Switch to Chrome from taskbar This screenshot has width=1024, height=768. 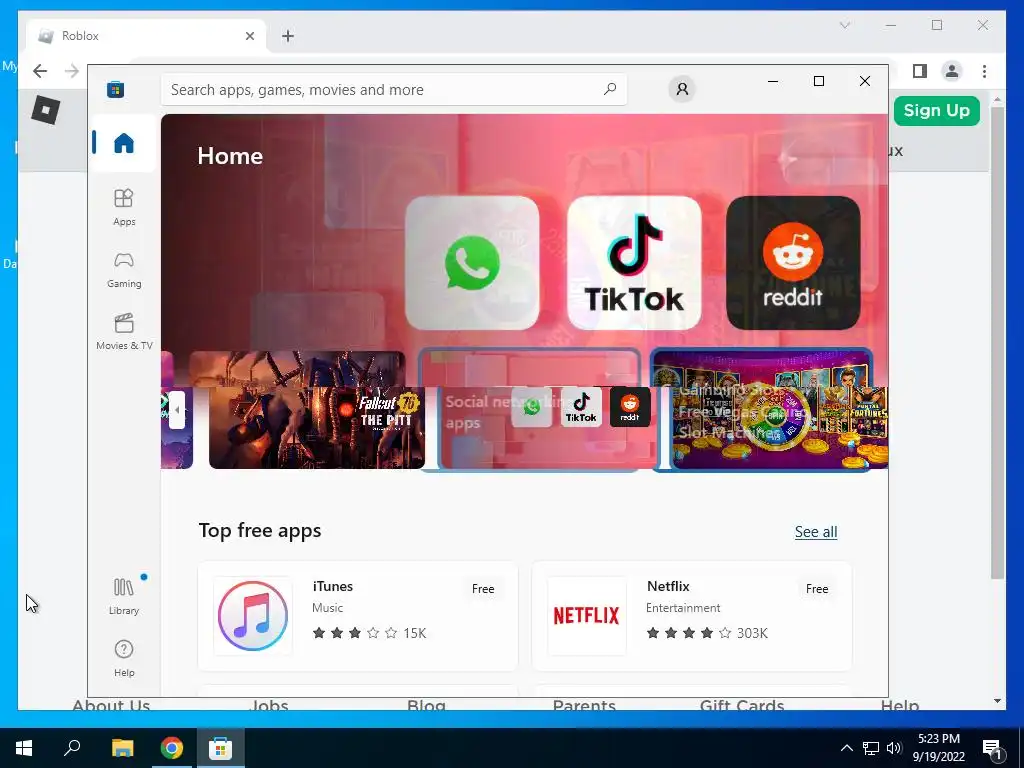pos(172,748)
